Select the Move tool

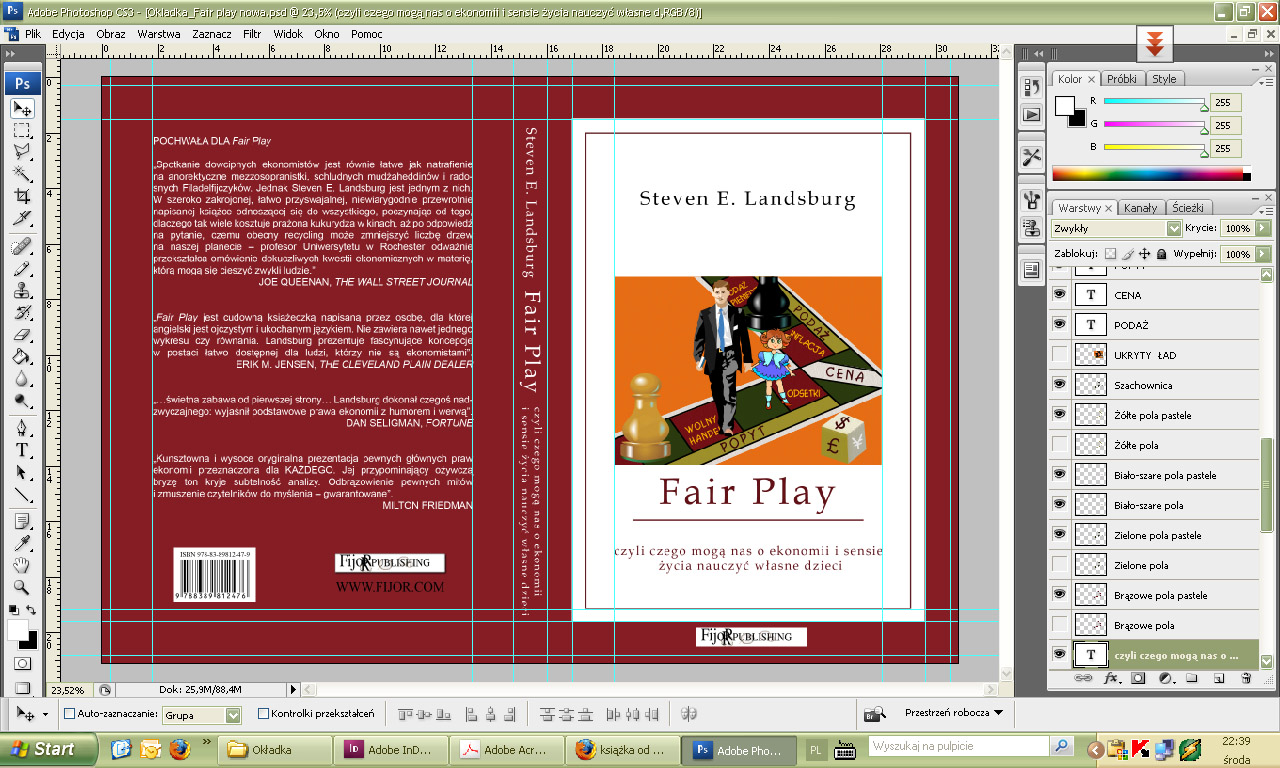coord(22,108)
